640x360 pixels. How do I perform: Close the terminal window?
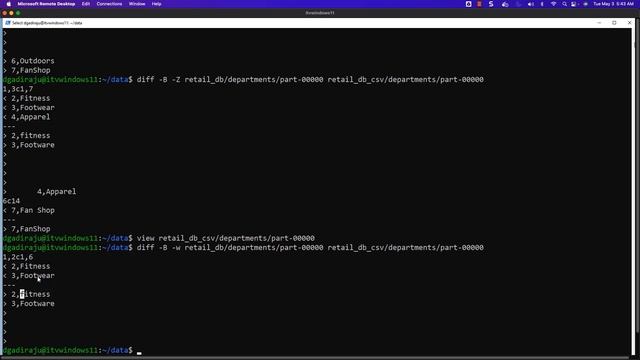point(629,23)
